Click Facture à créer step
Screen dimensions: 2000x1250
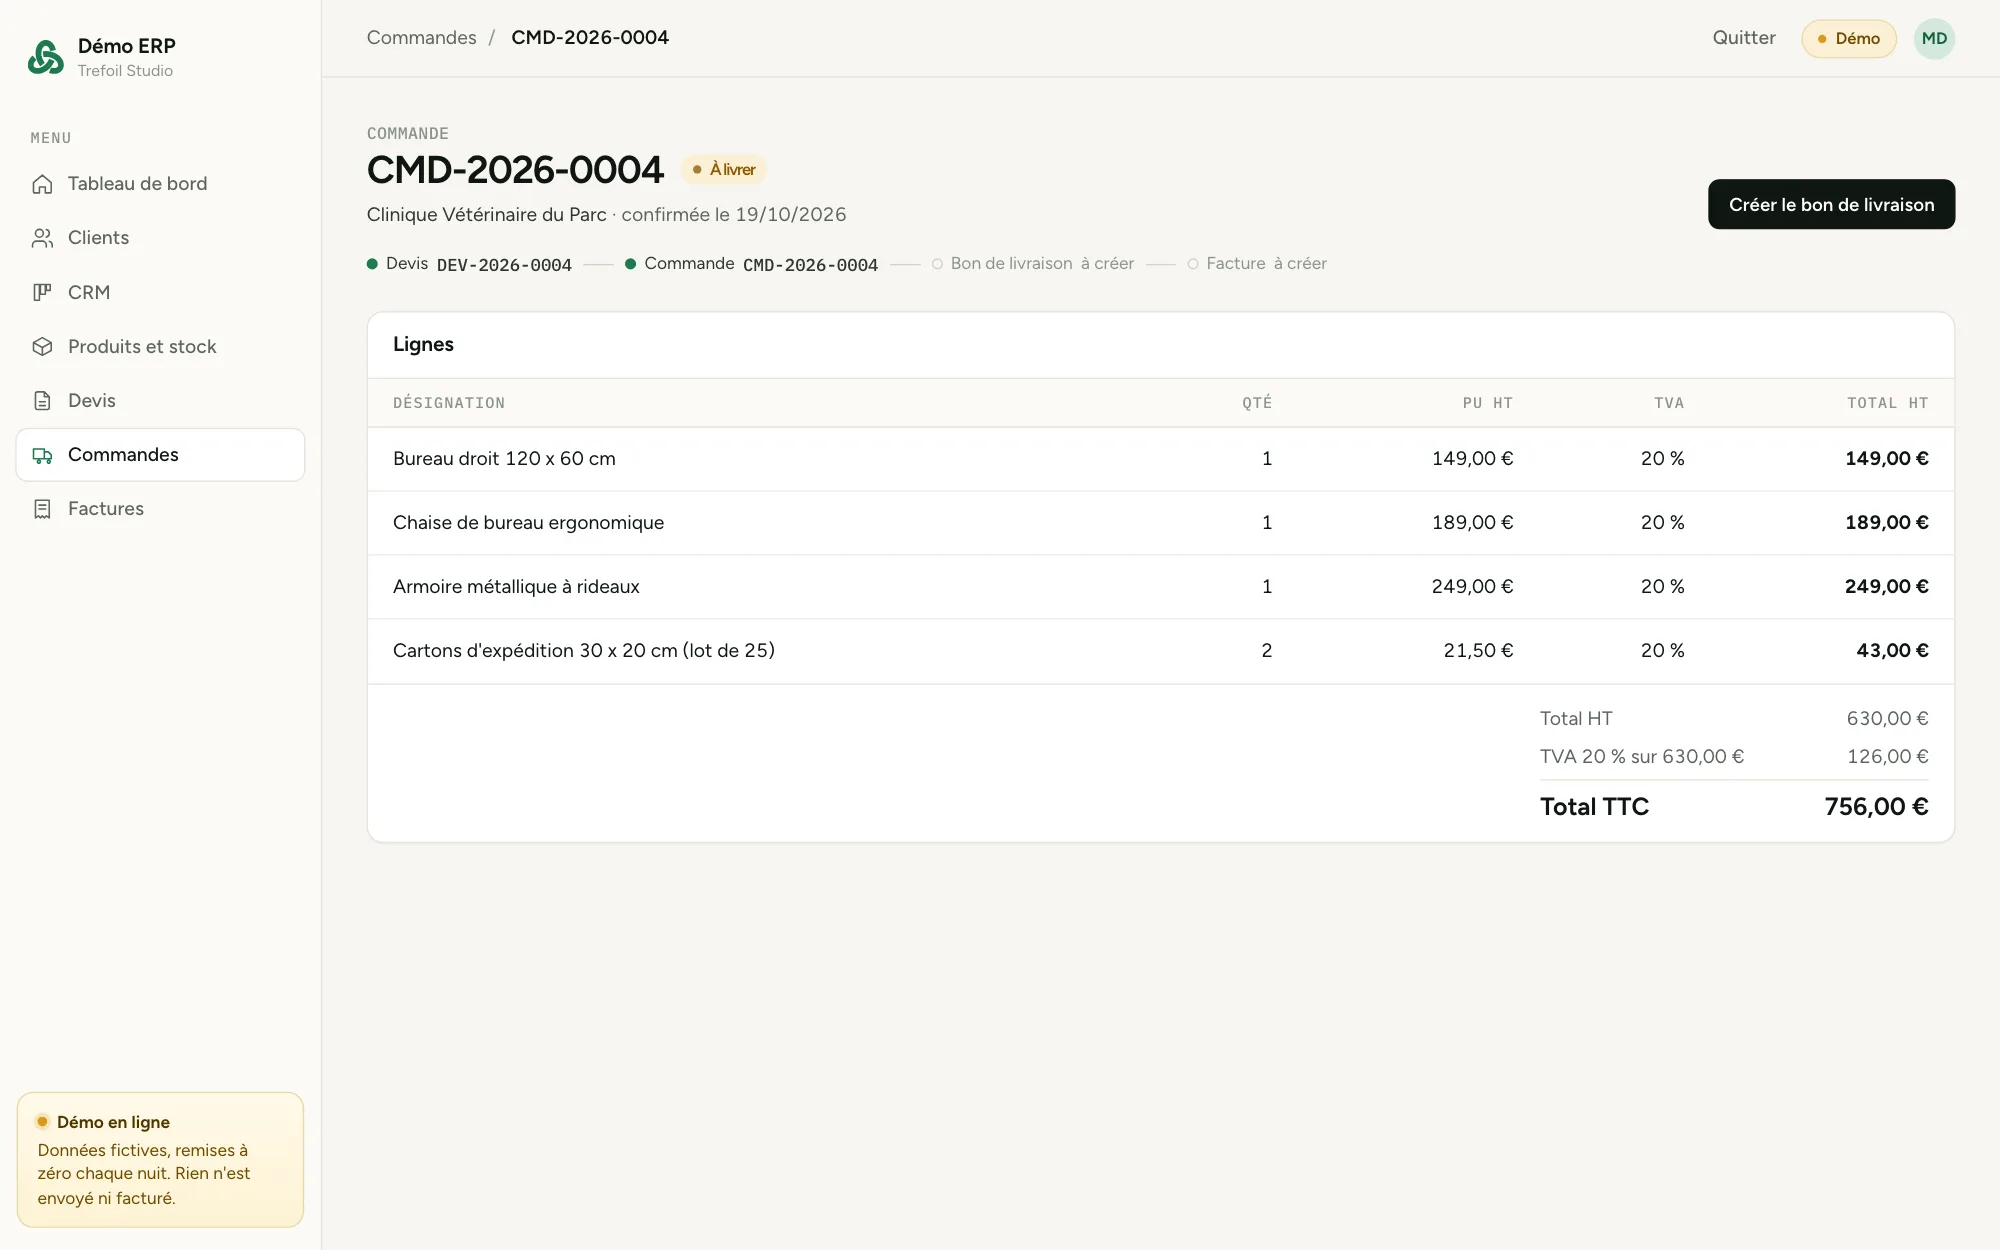click(x=1257, y=264)
